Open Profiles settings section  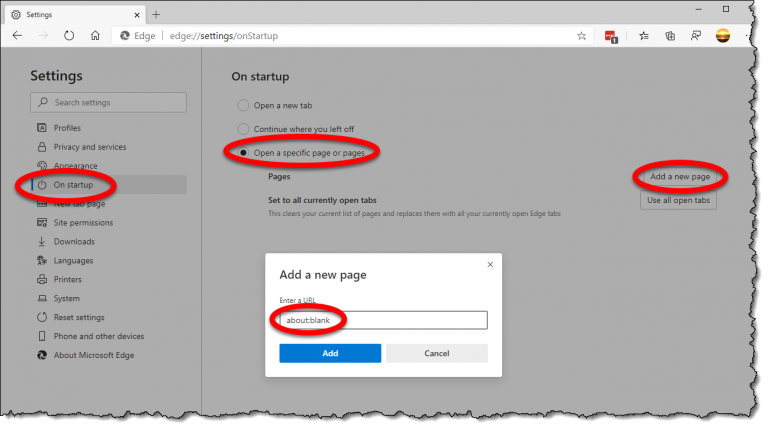coord(67,128)
